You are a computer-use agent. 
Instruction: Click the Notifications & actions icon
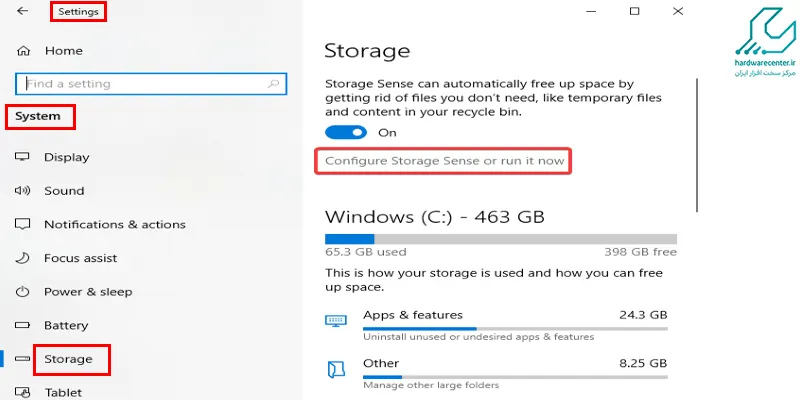22,224
